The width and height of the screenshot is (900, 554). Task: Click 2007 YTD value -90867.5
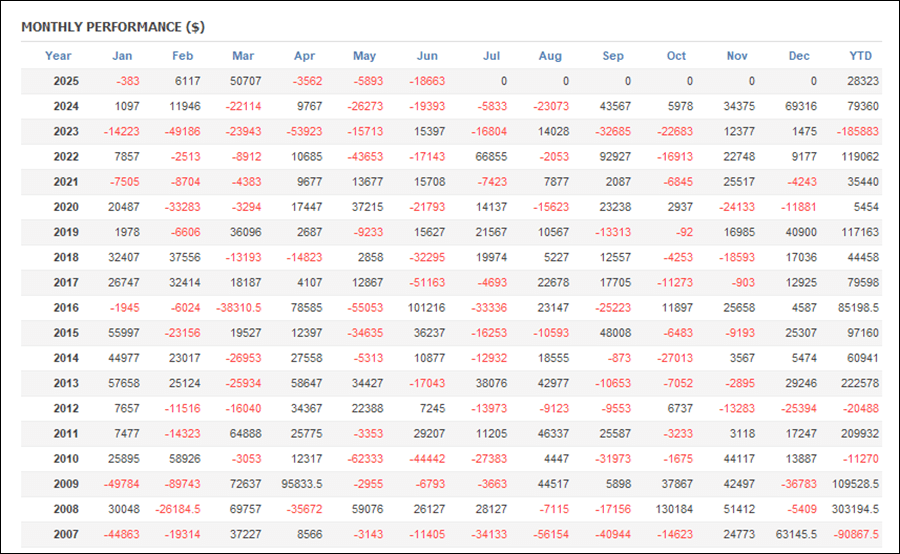point(858,534)
